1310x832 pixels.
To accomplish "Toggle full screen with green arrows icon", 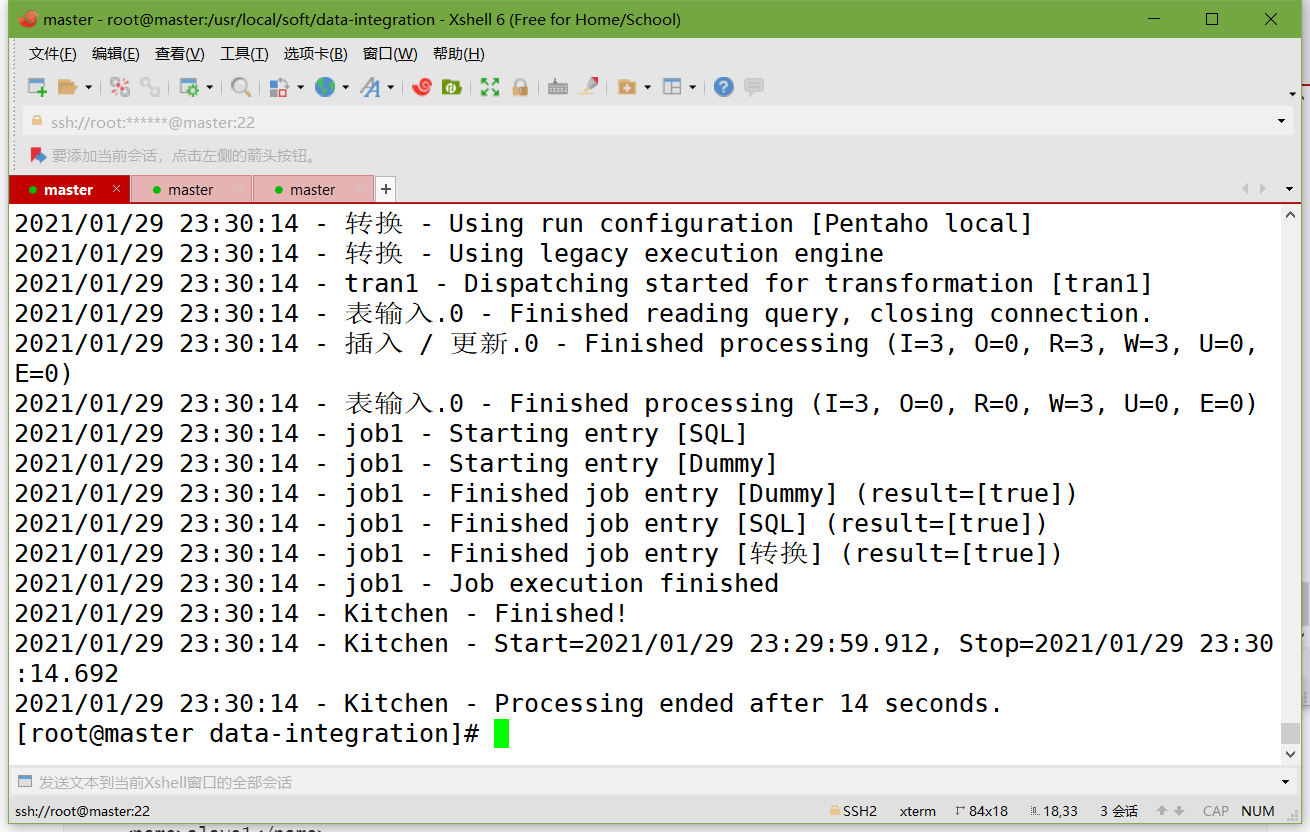I will point(490,87).
